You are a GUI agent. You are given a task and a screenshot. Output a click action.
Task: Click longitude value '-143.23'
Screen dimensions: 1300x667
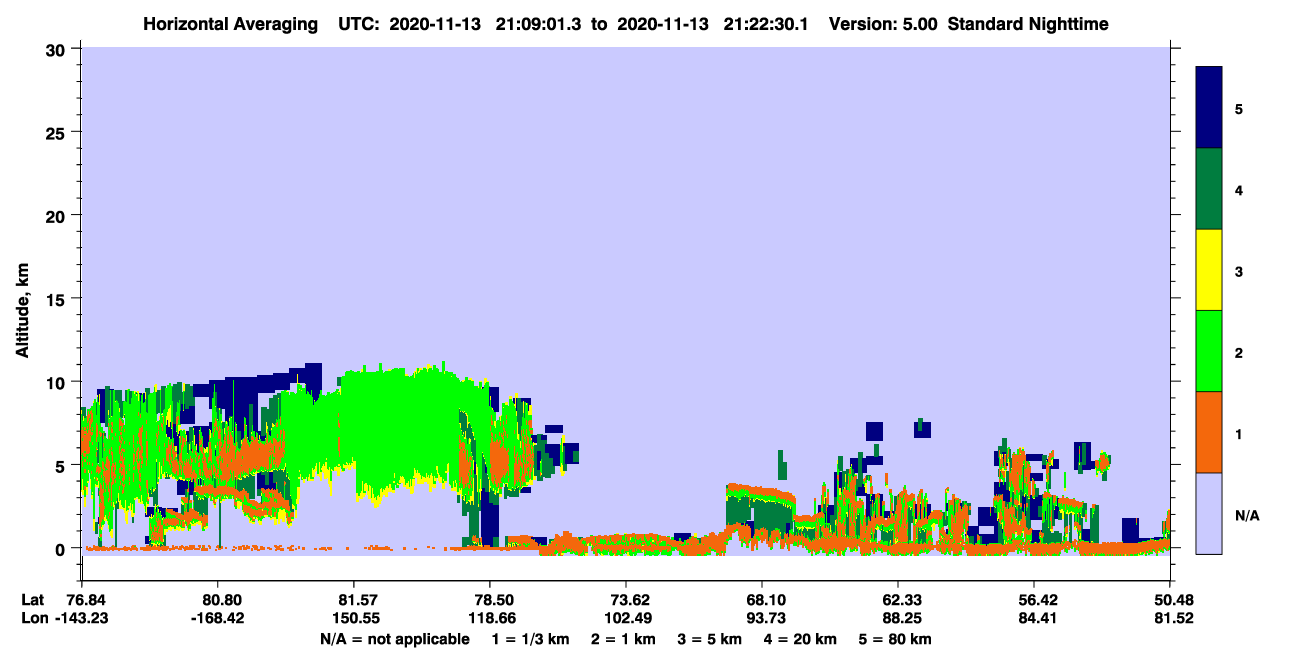(81, 618)
